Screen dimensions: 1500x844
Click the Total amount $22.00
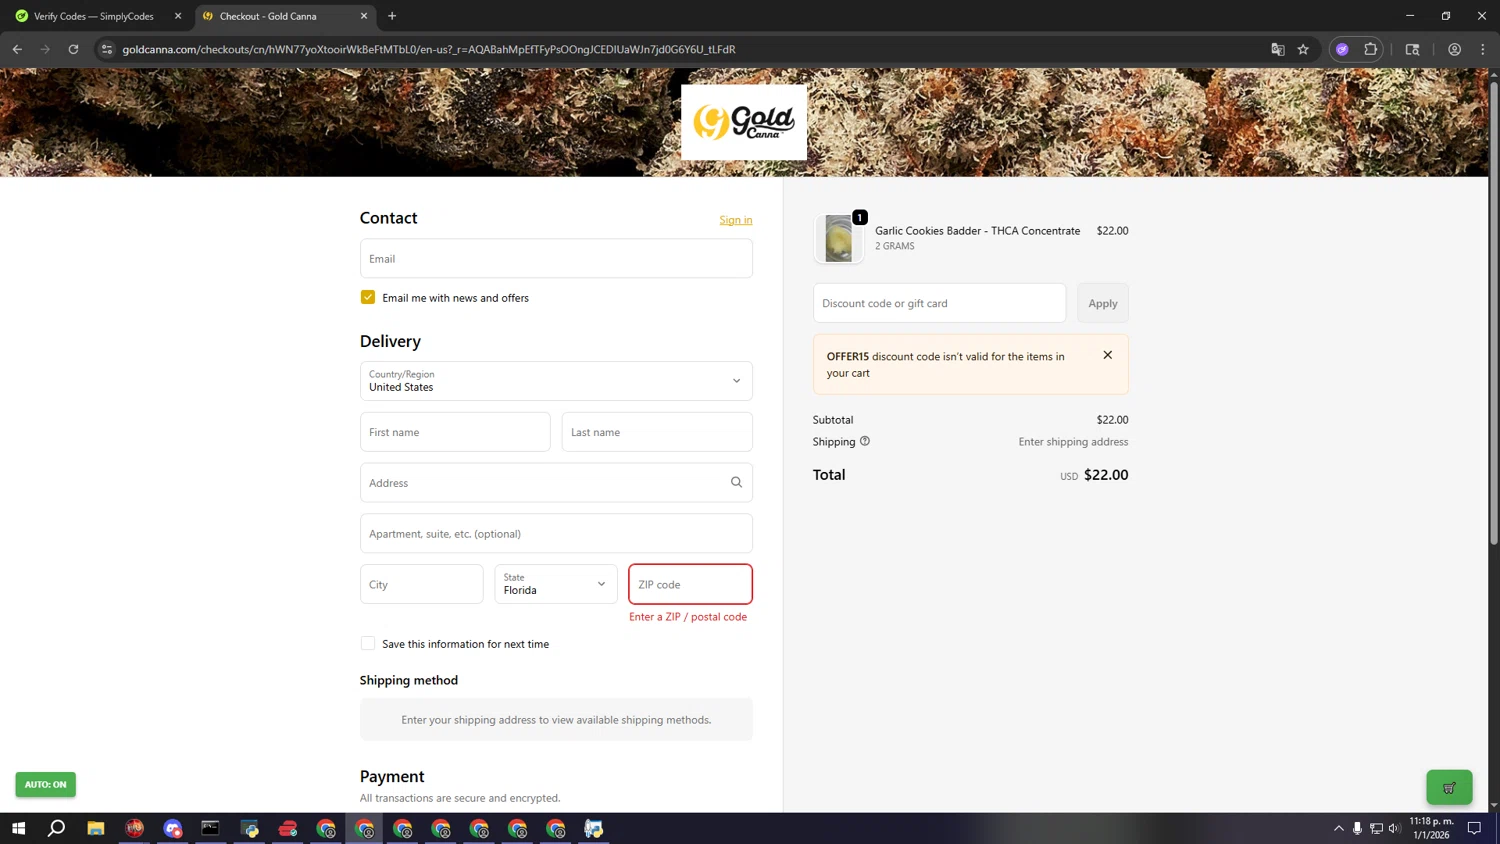1106,475
